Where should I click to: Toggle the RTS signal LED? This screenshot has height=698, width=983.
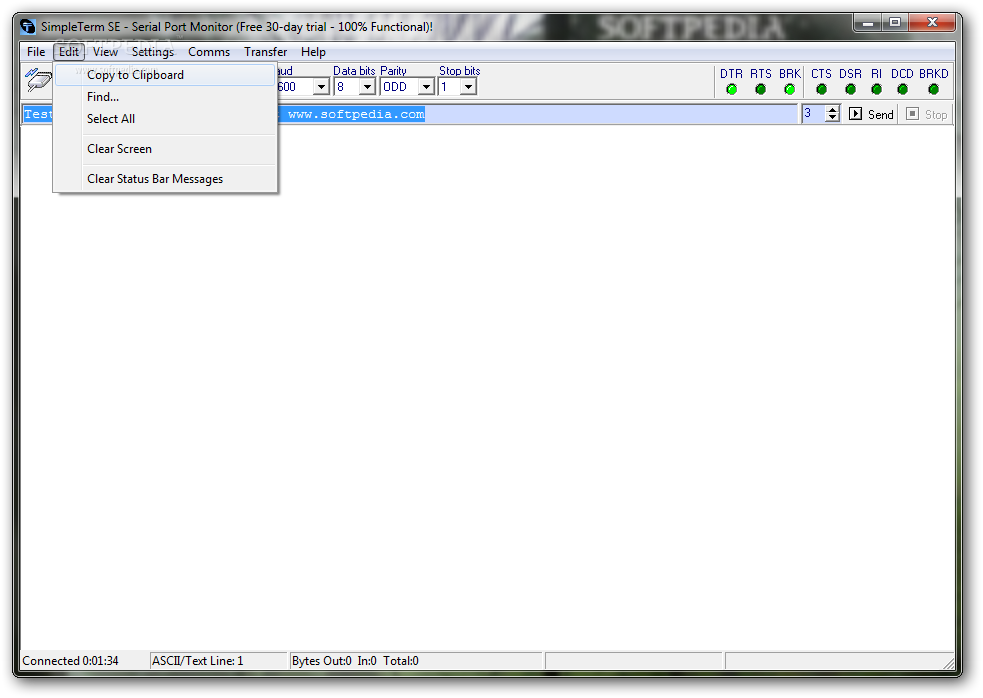[x=760, y=90]
